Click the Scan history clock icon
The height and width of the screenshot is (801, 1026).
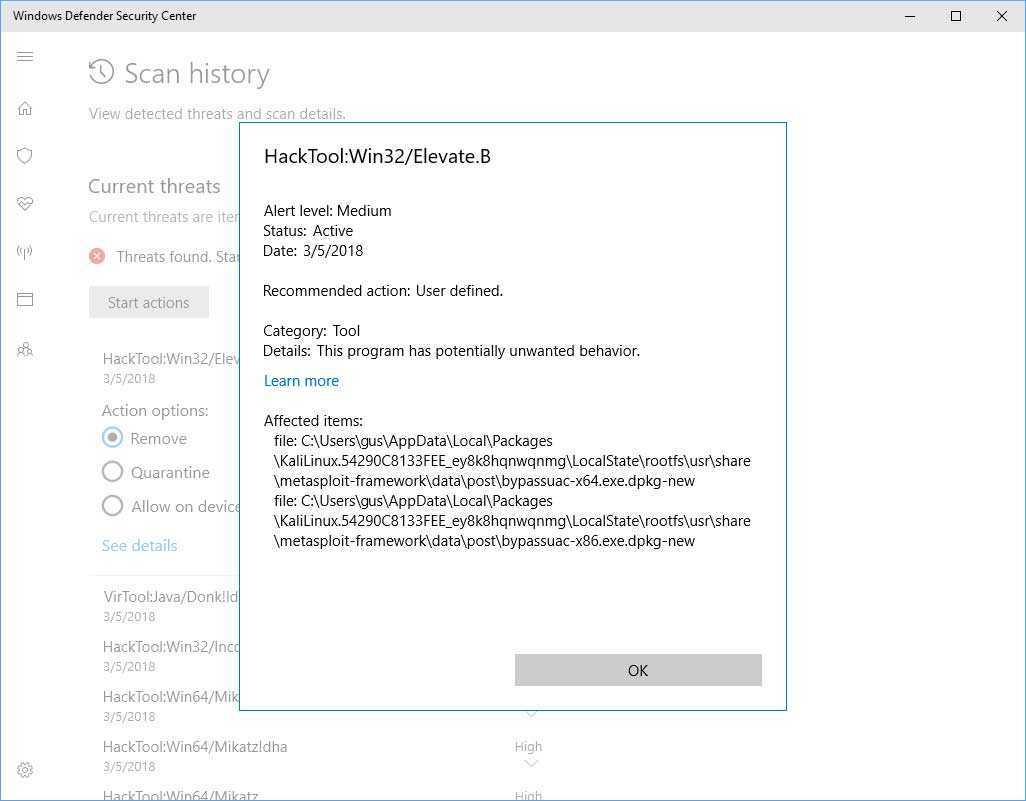[x=101, y=72]
